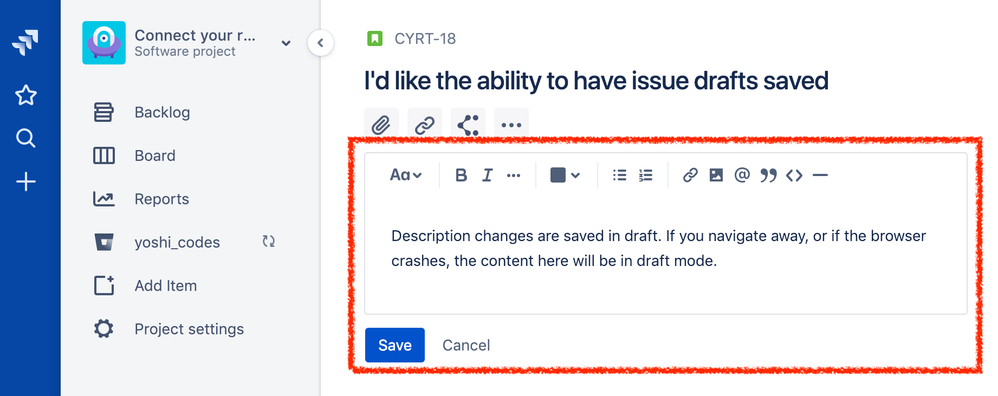Image resolution: width=998 pixels, height=396 pixels.
Task: Click the project avatar icon
Action: tap(104, 43)
